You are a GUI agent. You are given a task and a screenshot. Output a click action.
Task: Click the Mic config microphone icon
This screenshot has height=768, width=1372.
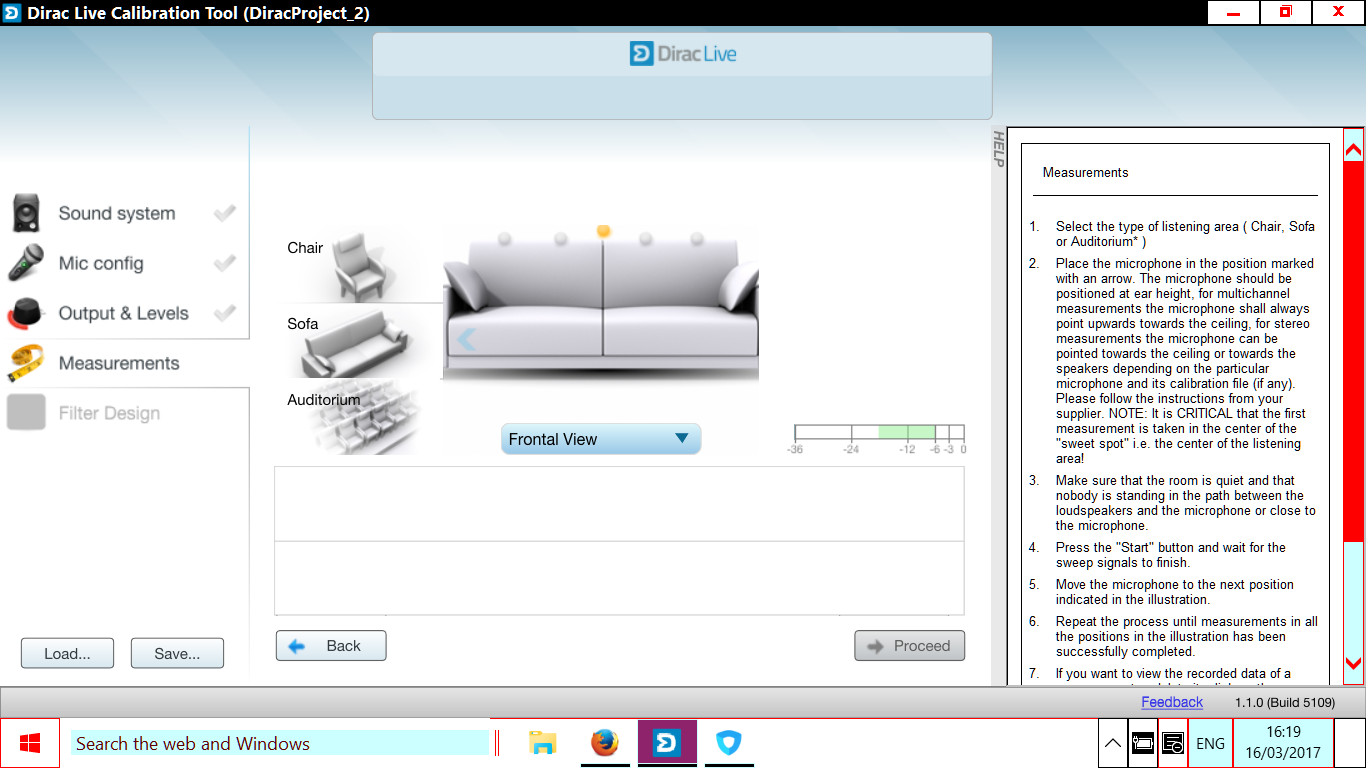pyautogui.click(x=27, y=263)
